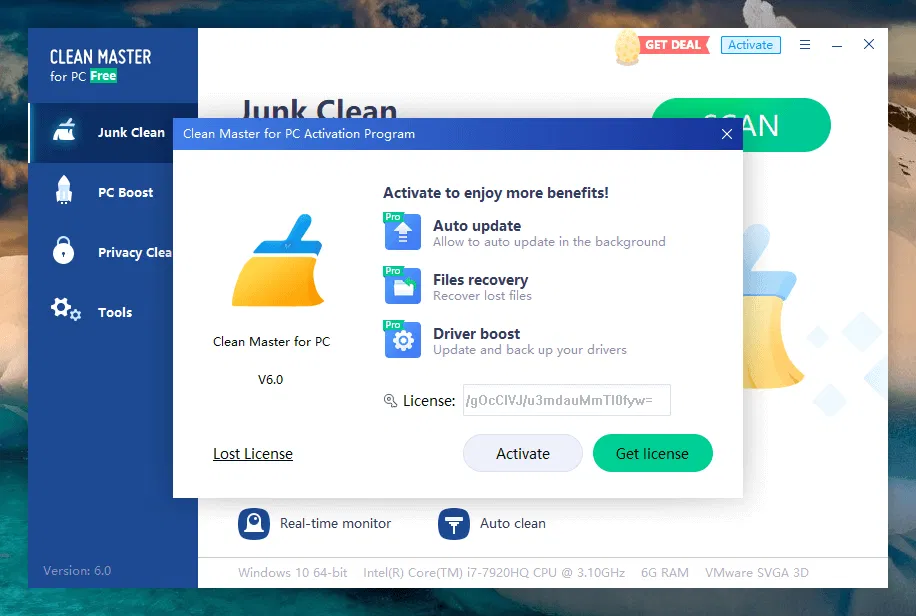916x616 pixels.
Task: Click Activate in the top bar
Action: tap(750, 44)
